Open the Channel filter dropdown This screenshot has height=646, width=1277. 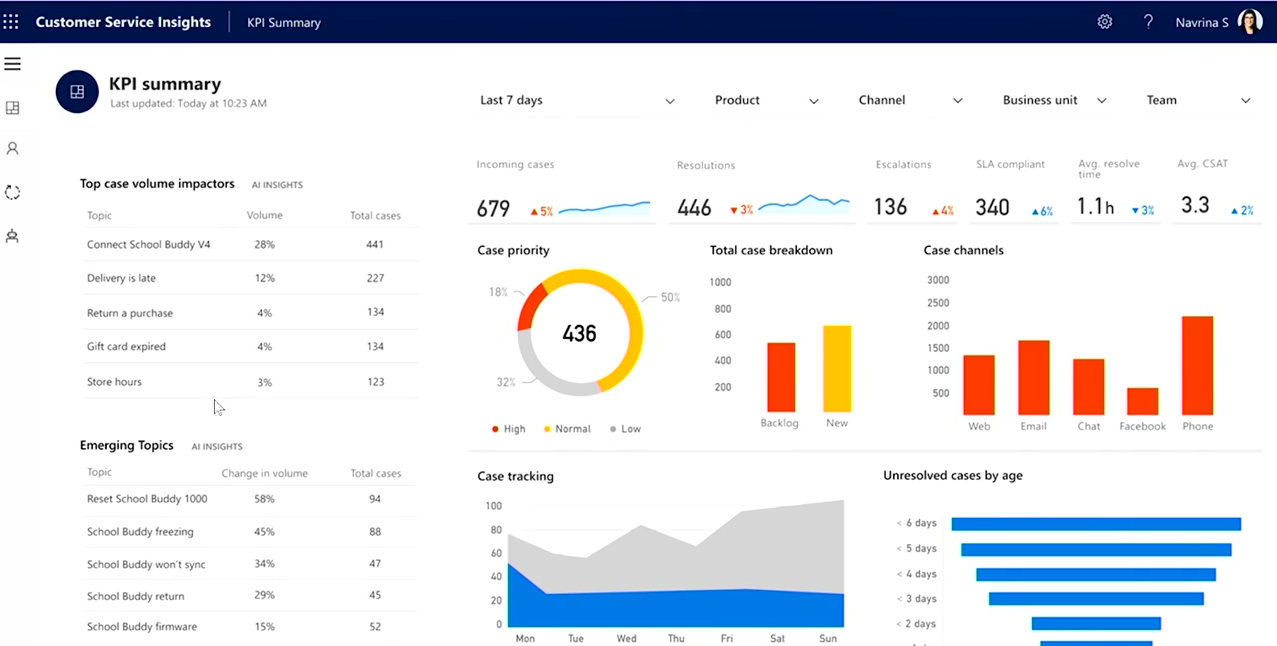coord(910,100)
